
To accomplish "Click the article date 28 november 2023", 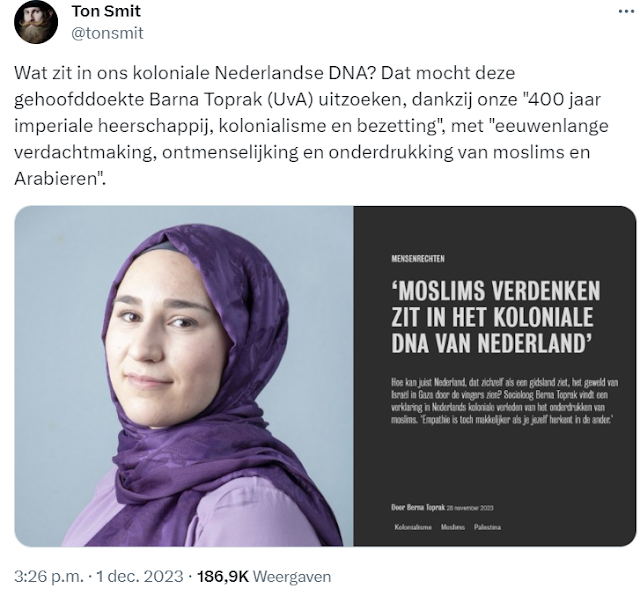I will (470, 508).
